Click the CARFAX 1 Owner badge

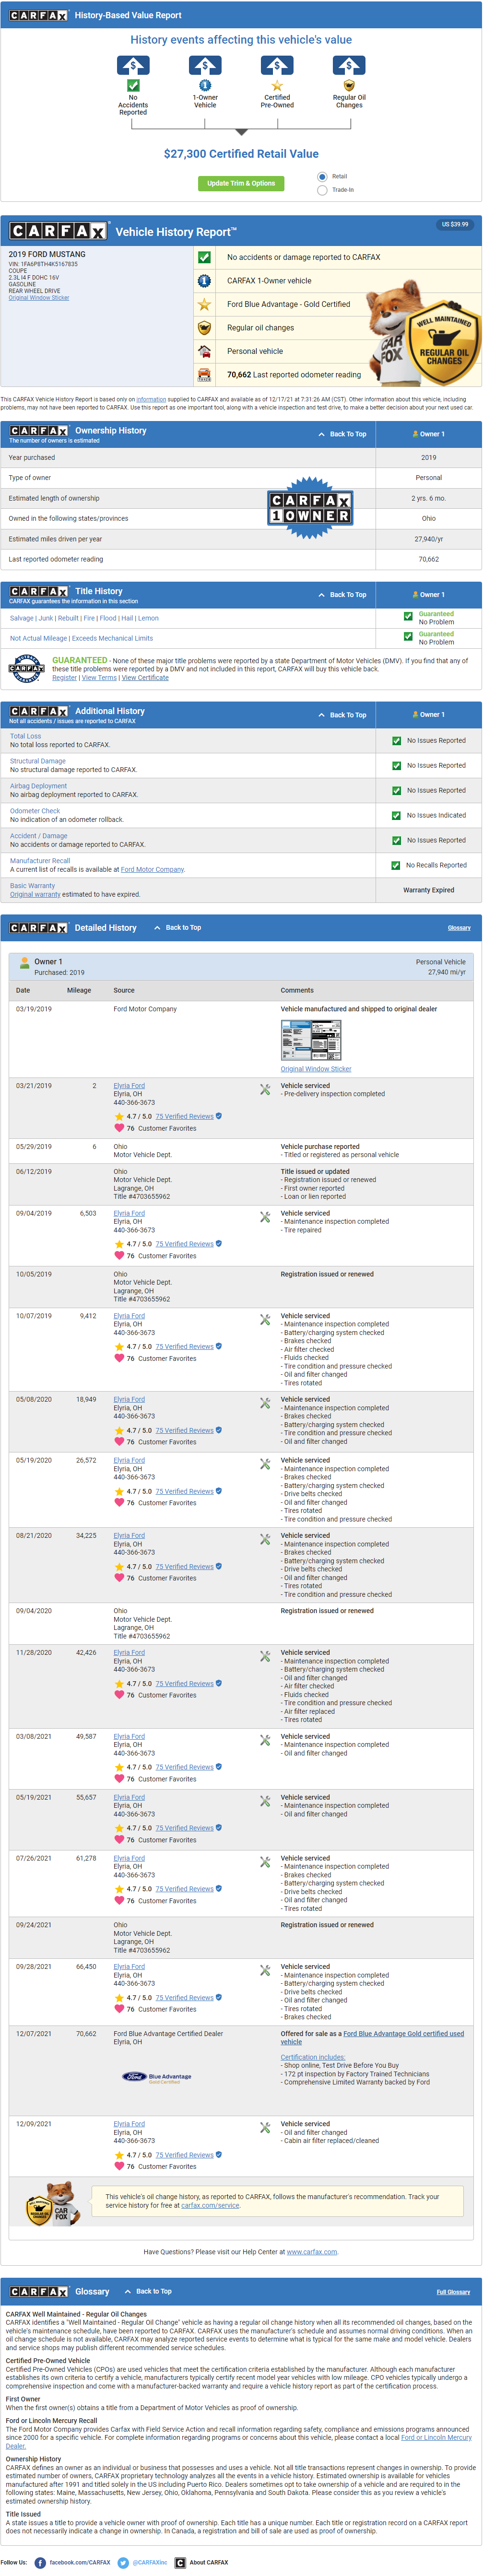click(x=310, y=508)
